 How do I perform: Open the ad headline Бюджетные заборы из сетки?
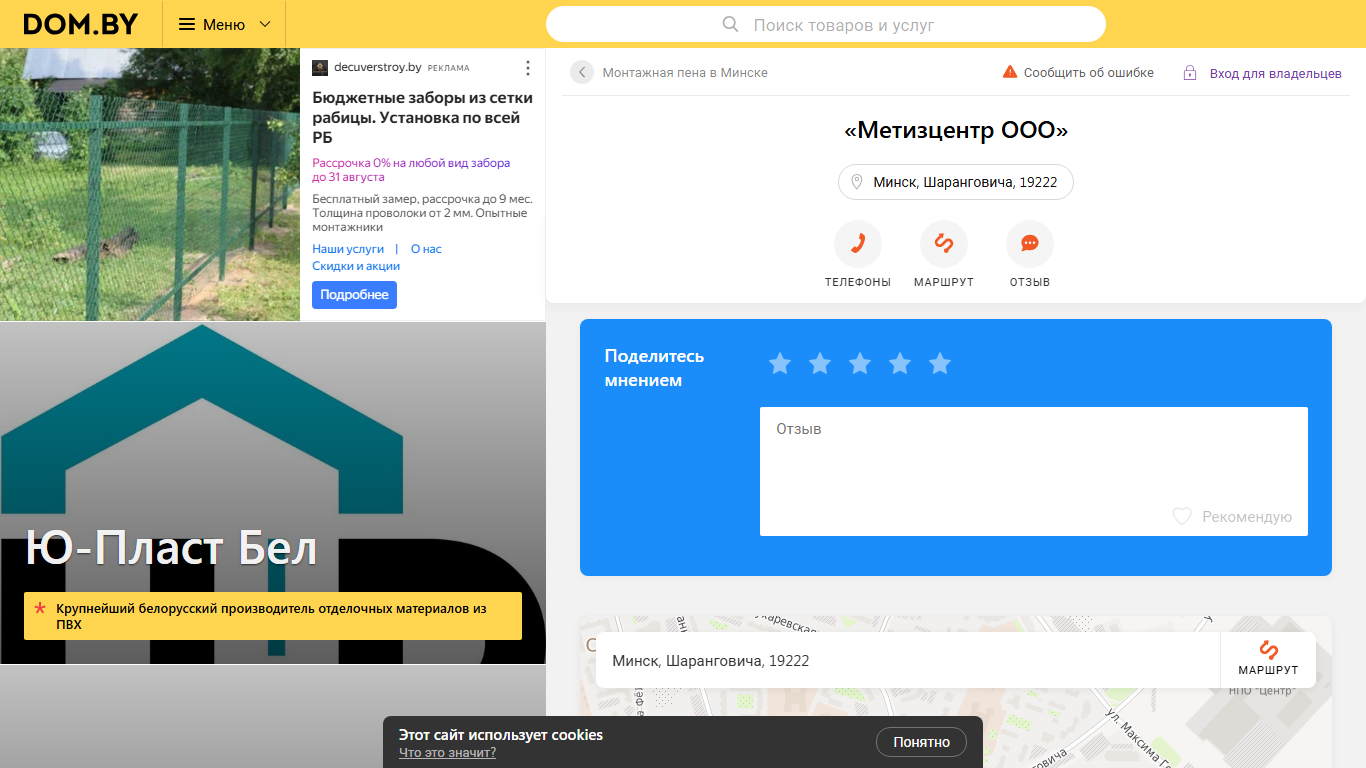tap(422, 117)
